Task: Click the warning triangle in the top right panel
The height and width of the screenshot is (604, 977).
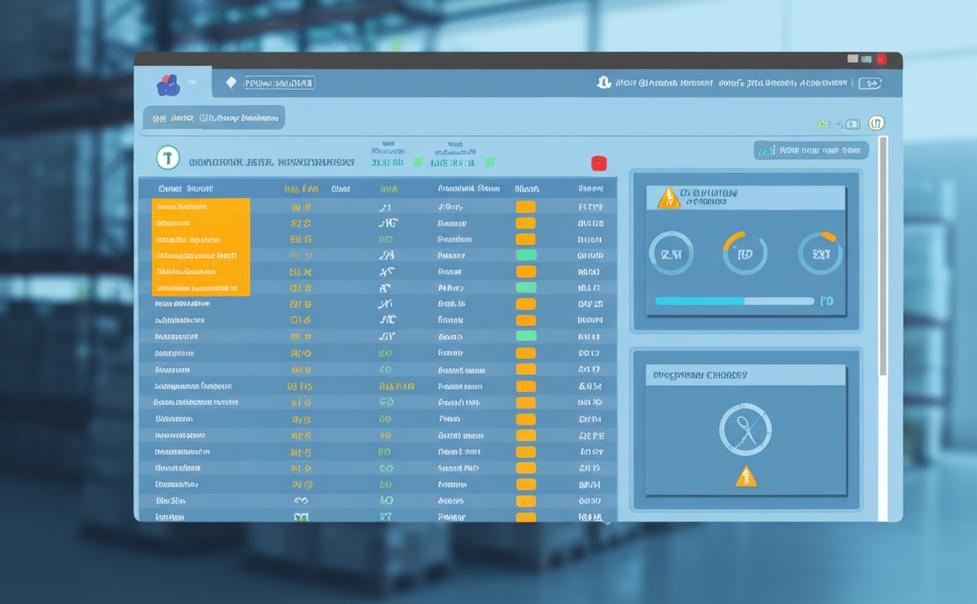Action: [667, 198]
